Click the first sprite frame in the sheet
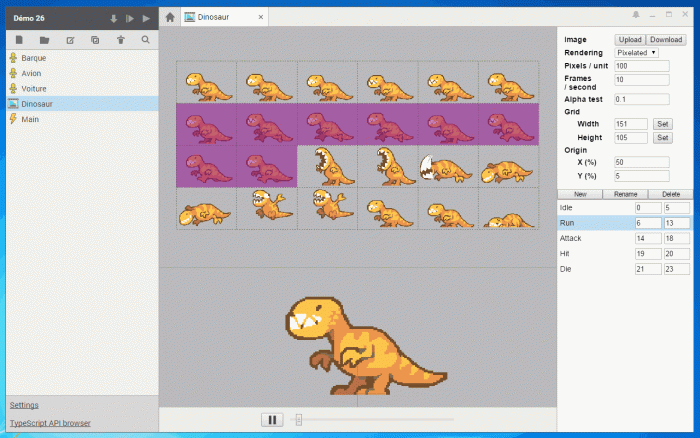The image size is (700, 438). point(207,82)
